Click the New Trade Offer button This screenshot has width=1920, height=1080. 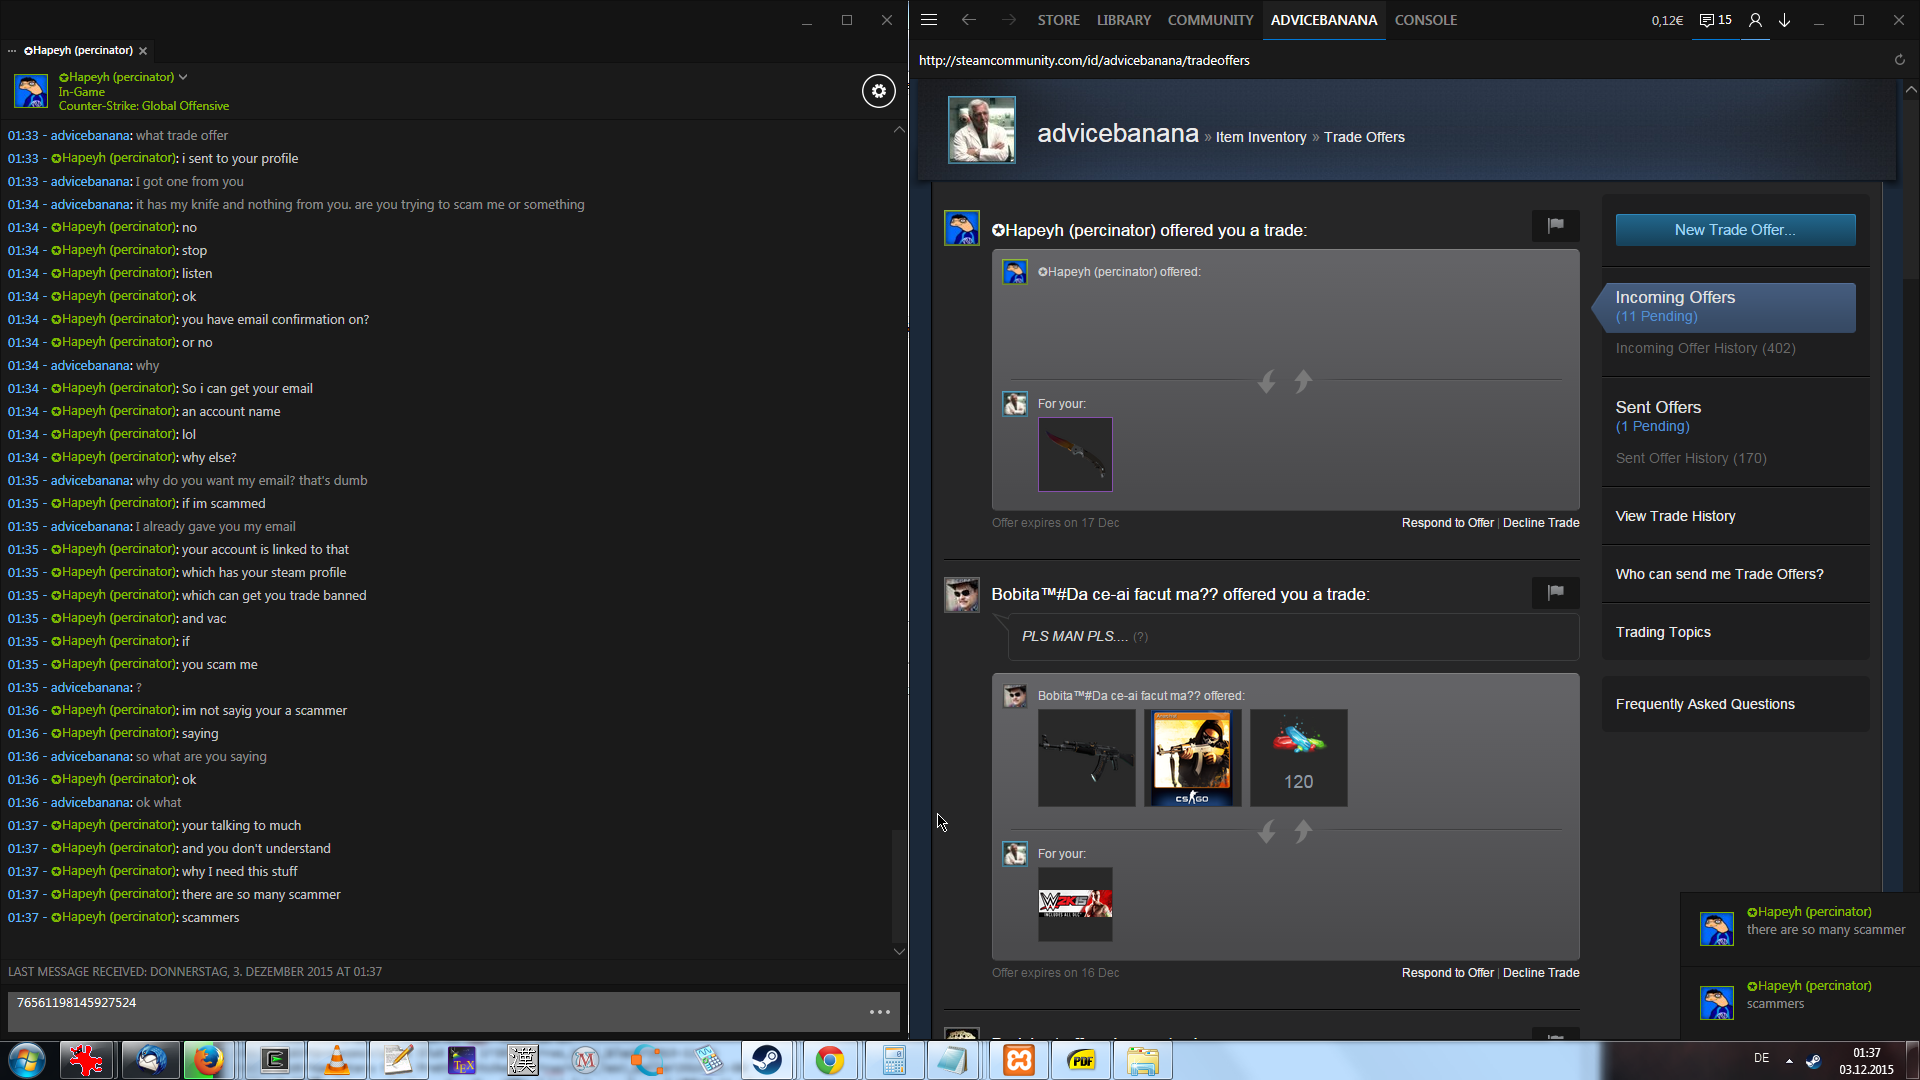(1735, 230)
